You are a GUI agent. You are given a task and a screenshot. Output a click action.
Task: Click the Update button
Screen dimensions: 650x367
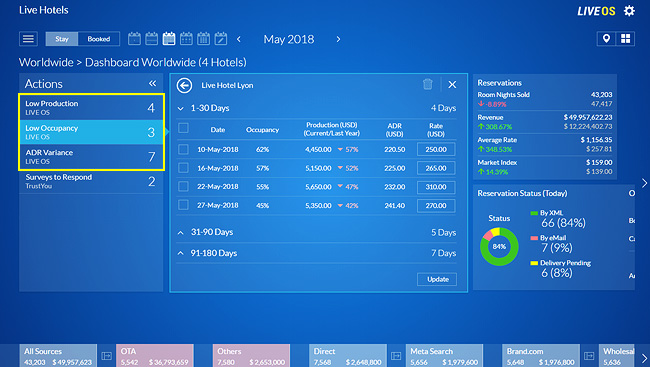pos(437,279)
